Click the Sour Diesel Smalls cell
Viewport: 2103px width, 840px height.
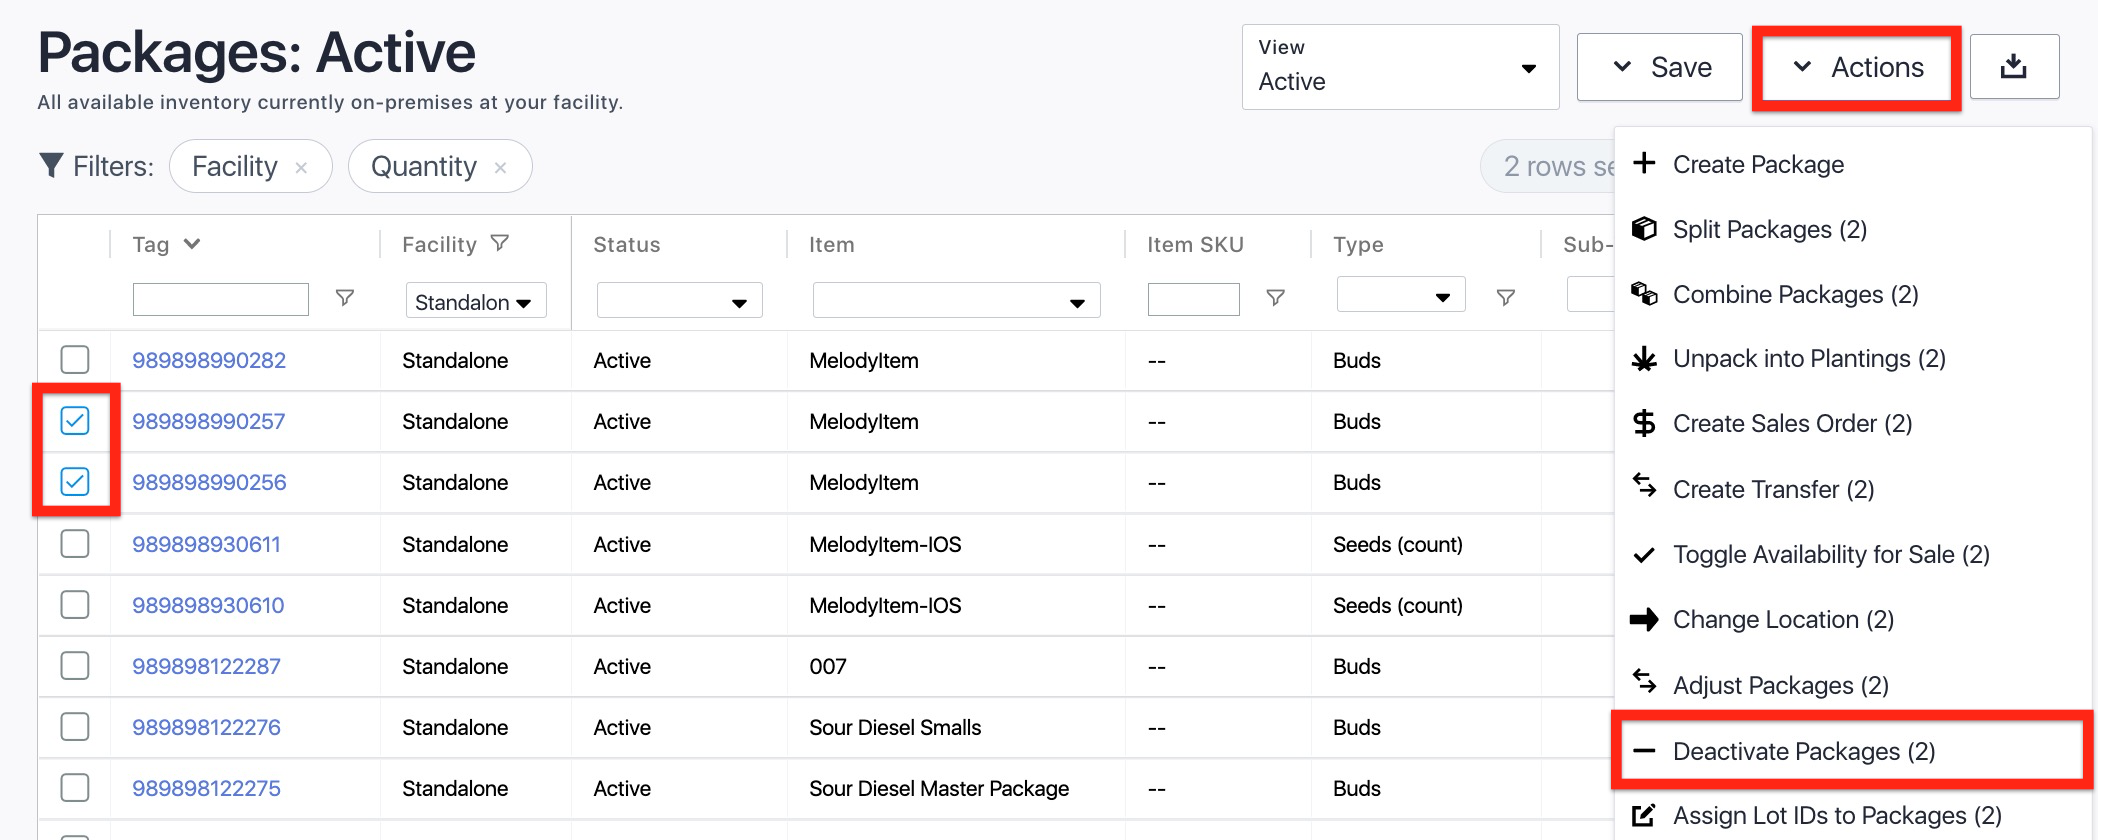point(895,727)
